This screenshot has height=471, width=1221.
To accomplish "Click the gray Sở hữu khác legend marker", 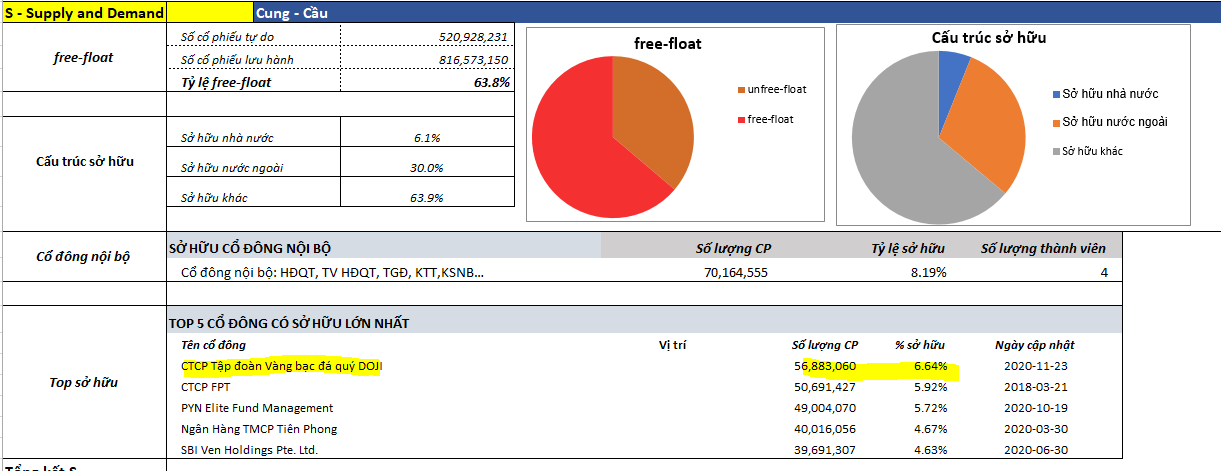I will point(1057,151).
